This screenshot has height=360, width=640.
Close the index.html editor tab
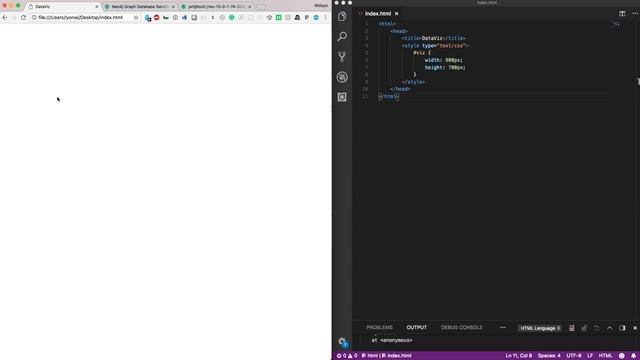[396, 13]
